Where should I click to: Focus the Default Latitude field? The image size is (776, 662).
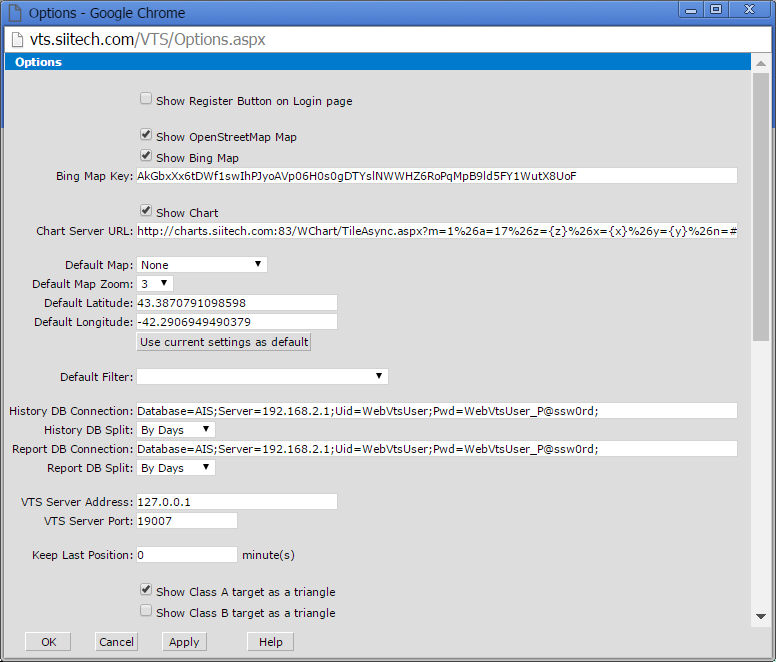tap(237, 303)
